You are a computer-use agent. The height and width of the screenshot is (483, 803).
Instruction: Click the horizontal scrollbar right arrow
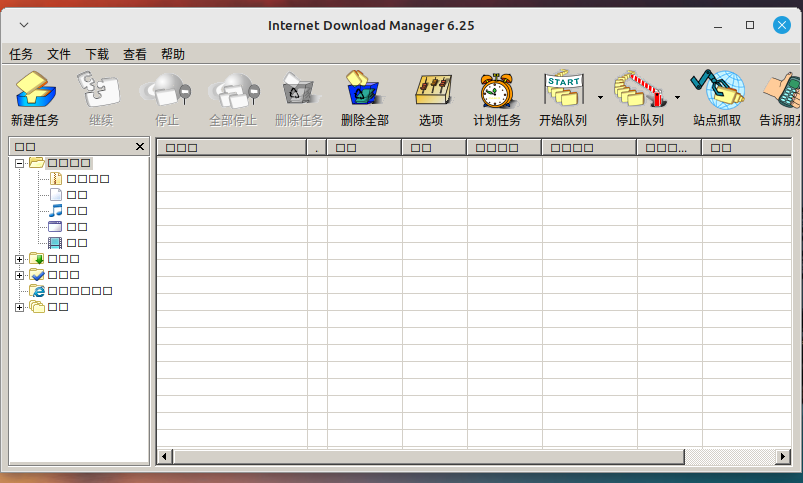[x=783, y=457]
